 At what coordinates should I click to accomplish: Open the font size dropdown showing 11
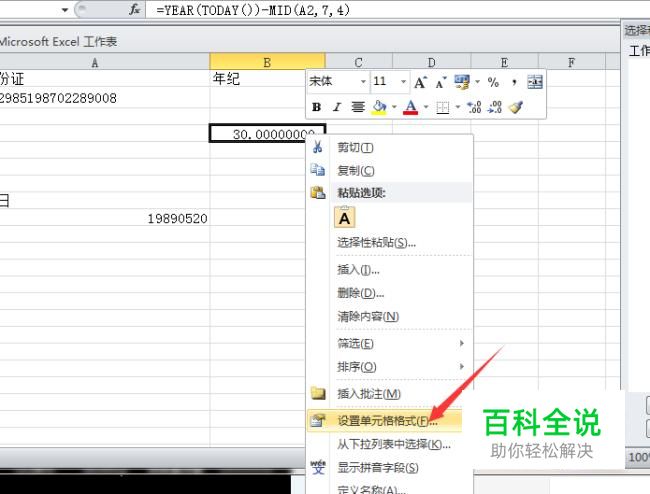pos(403,82)
